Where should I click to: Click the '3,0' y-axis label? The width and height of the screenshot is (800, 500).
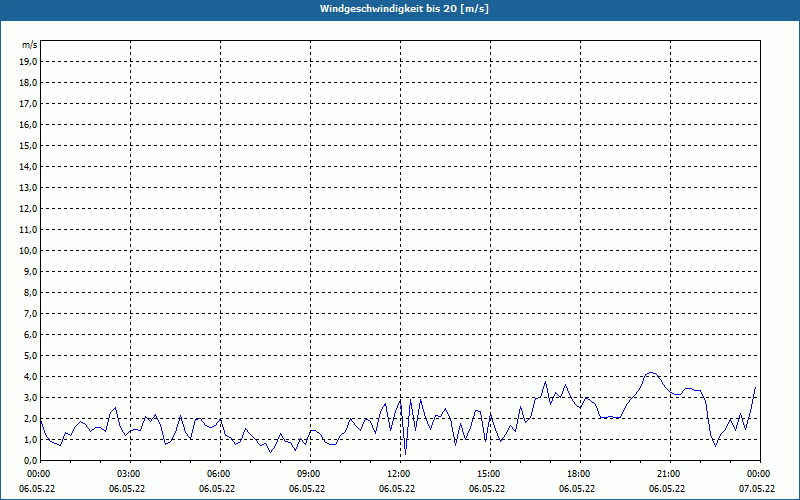pos(31,397)
